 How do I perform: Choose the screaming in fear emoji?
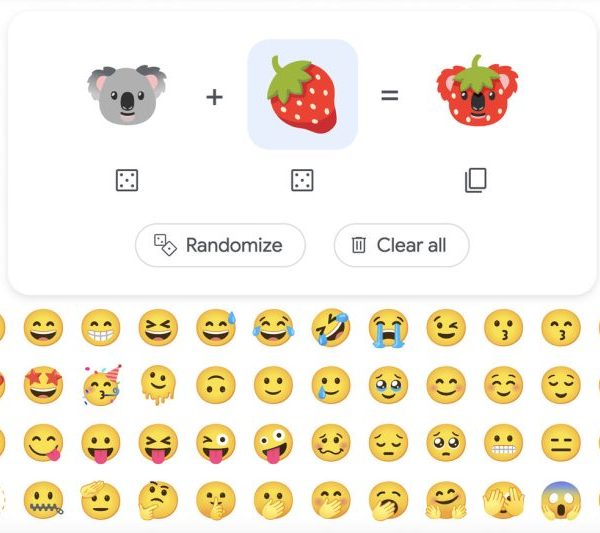coord(561,500)
